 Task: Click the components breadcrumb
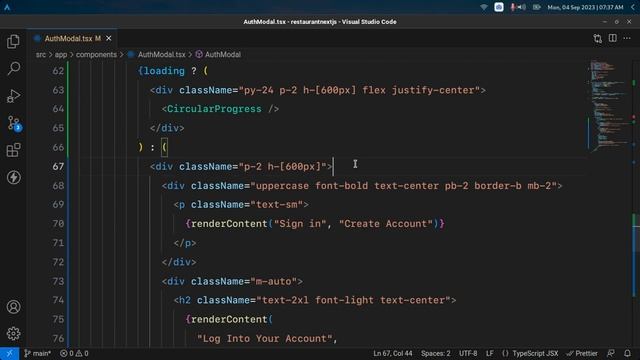pos(96,54)
